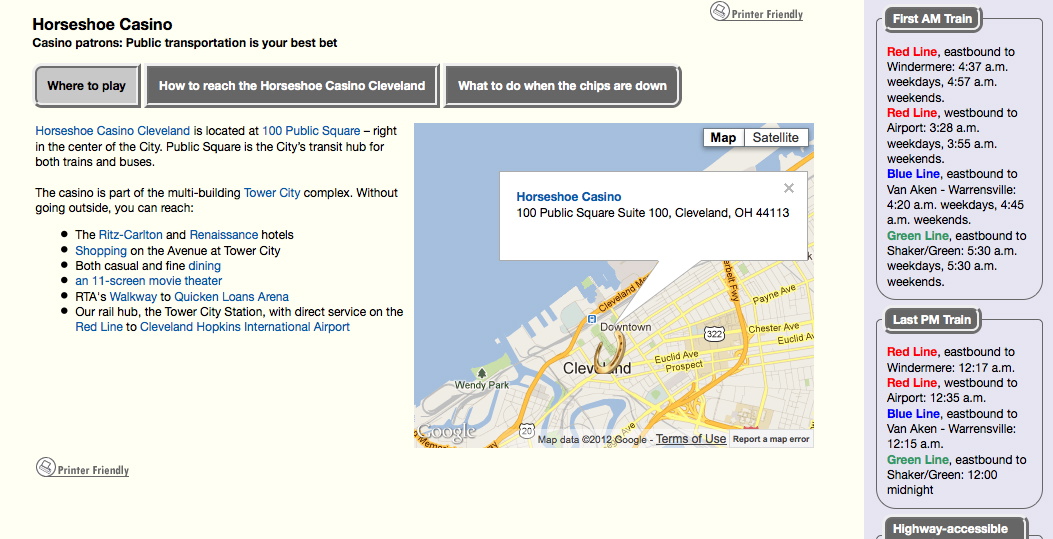Switch the map to Satellite view
The width and height of the screenshot is (1053, 539).
[776, 138]
